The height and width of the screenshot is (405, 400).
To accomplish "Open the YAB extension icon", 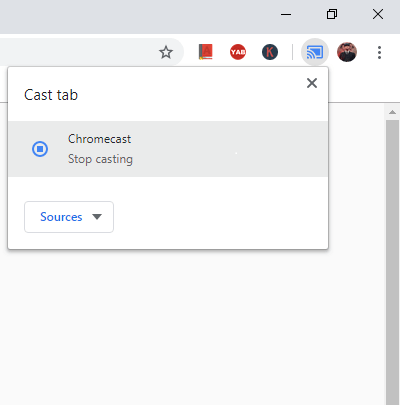I will [238, 52].
